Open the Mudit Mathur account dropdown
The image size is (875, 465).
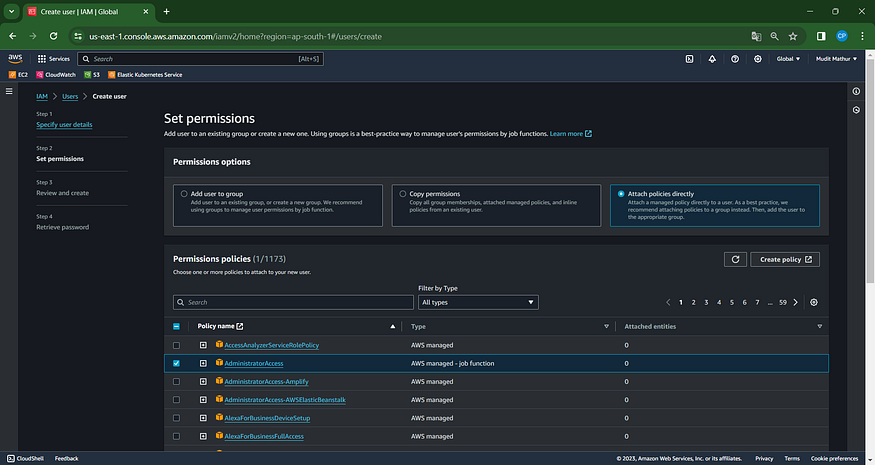point(836,59)
